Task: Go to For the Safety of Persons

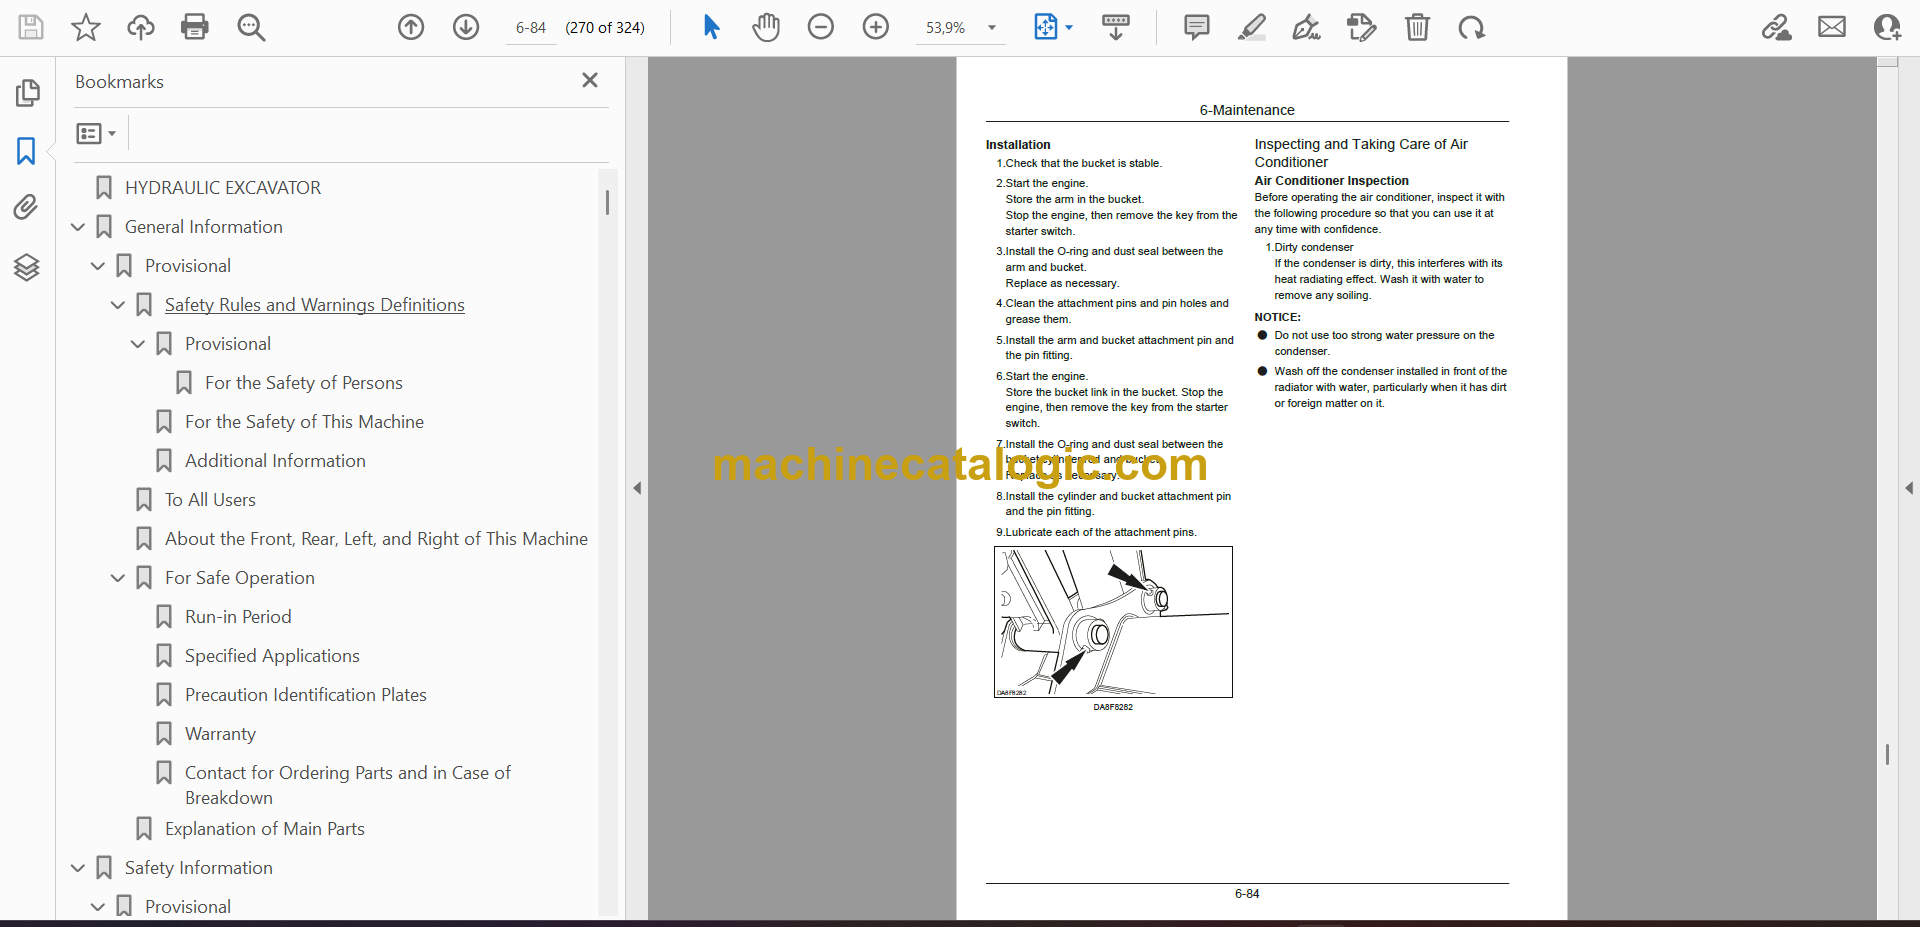Action: coord(303,383)
